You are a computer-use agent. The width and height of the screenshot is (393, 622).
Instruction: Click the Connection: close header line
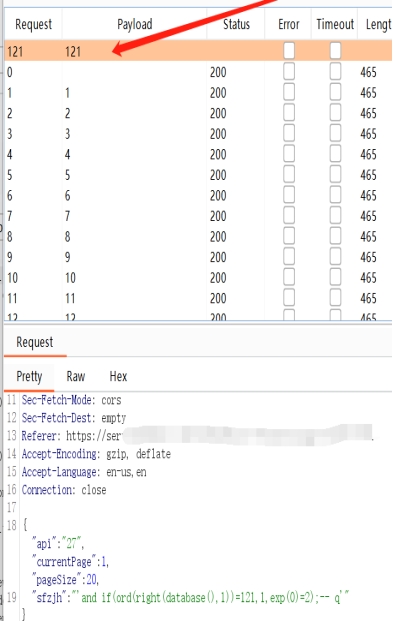click(x=64, y=490)
